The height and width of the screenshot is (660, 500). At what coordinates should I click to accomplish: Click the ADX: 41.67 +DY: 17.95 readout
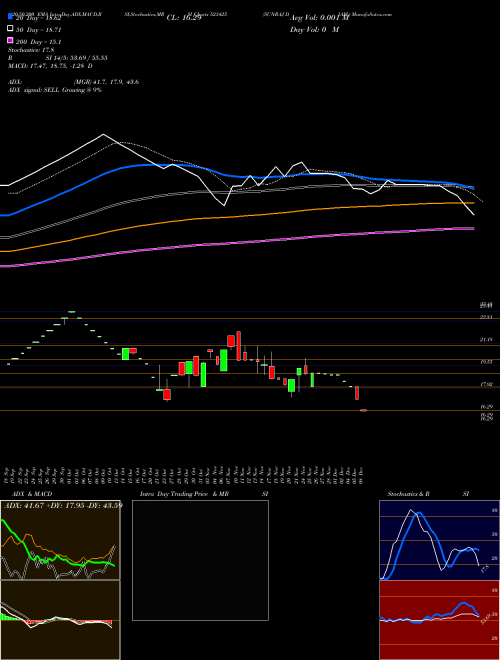(63, 505)
